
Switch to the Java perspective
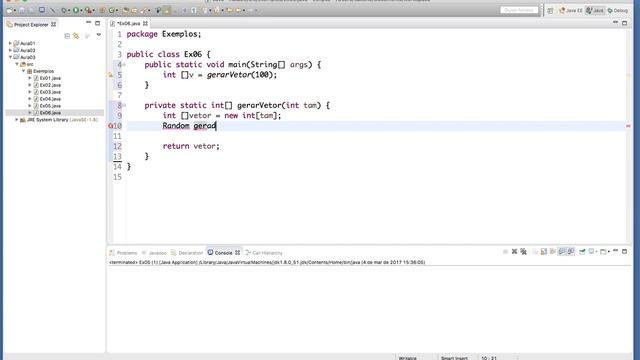(595, 10)
